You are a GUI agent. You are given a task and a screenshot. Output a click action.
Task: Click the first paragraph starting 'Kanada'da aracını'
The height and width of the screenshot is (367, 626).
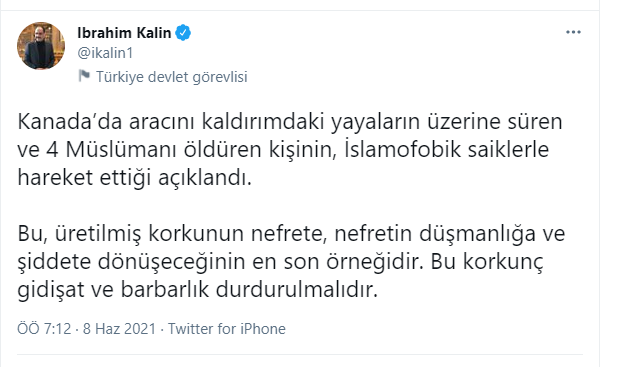[290, 150]
